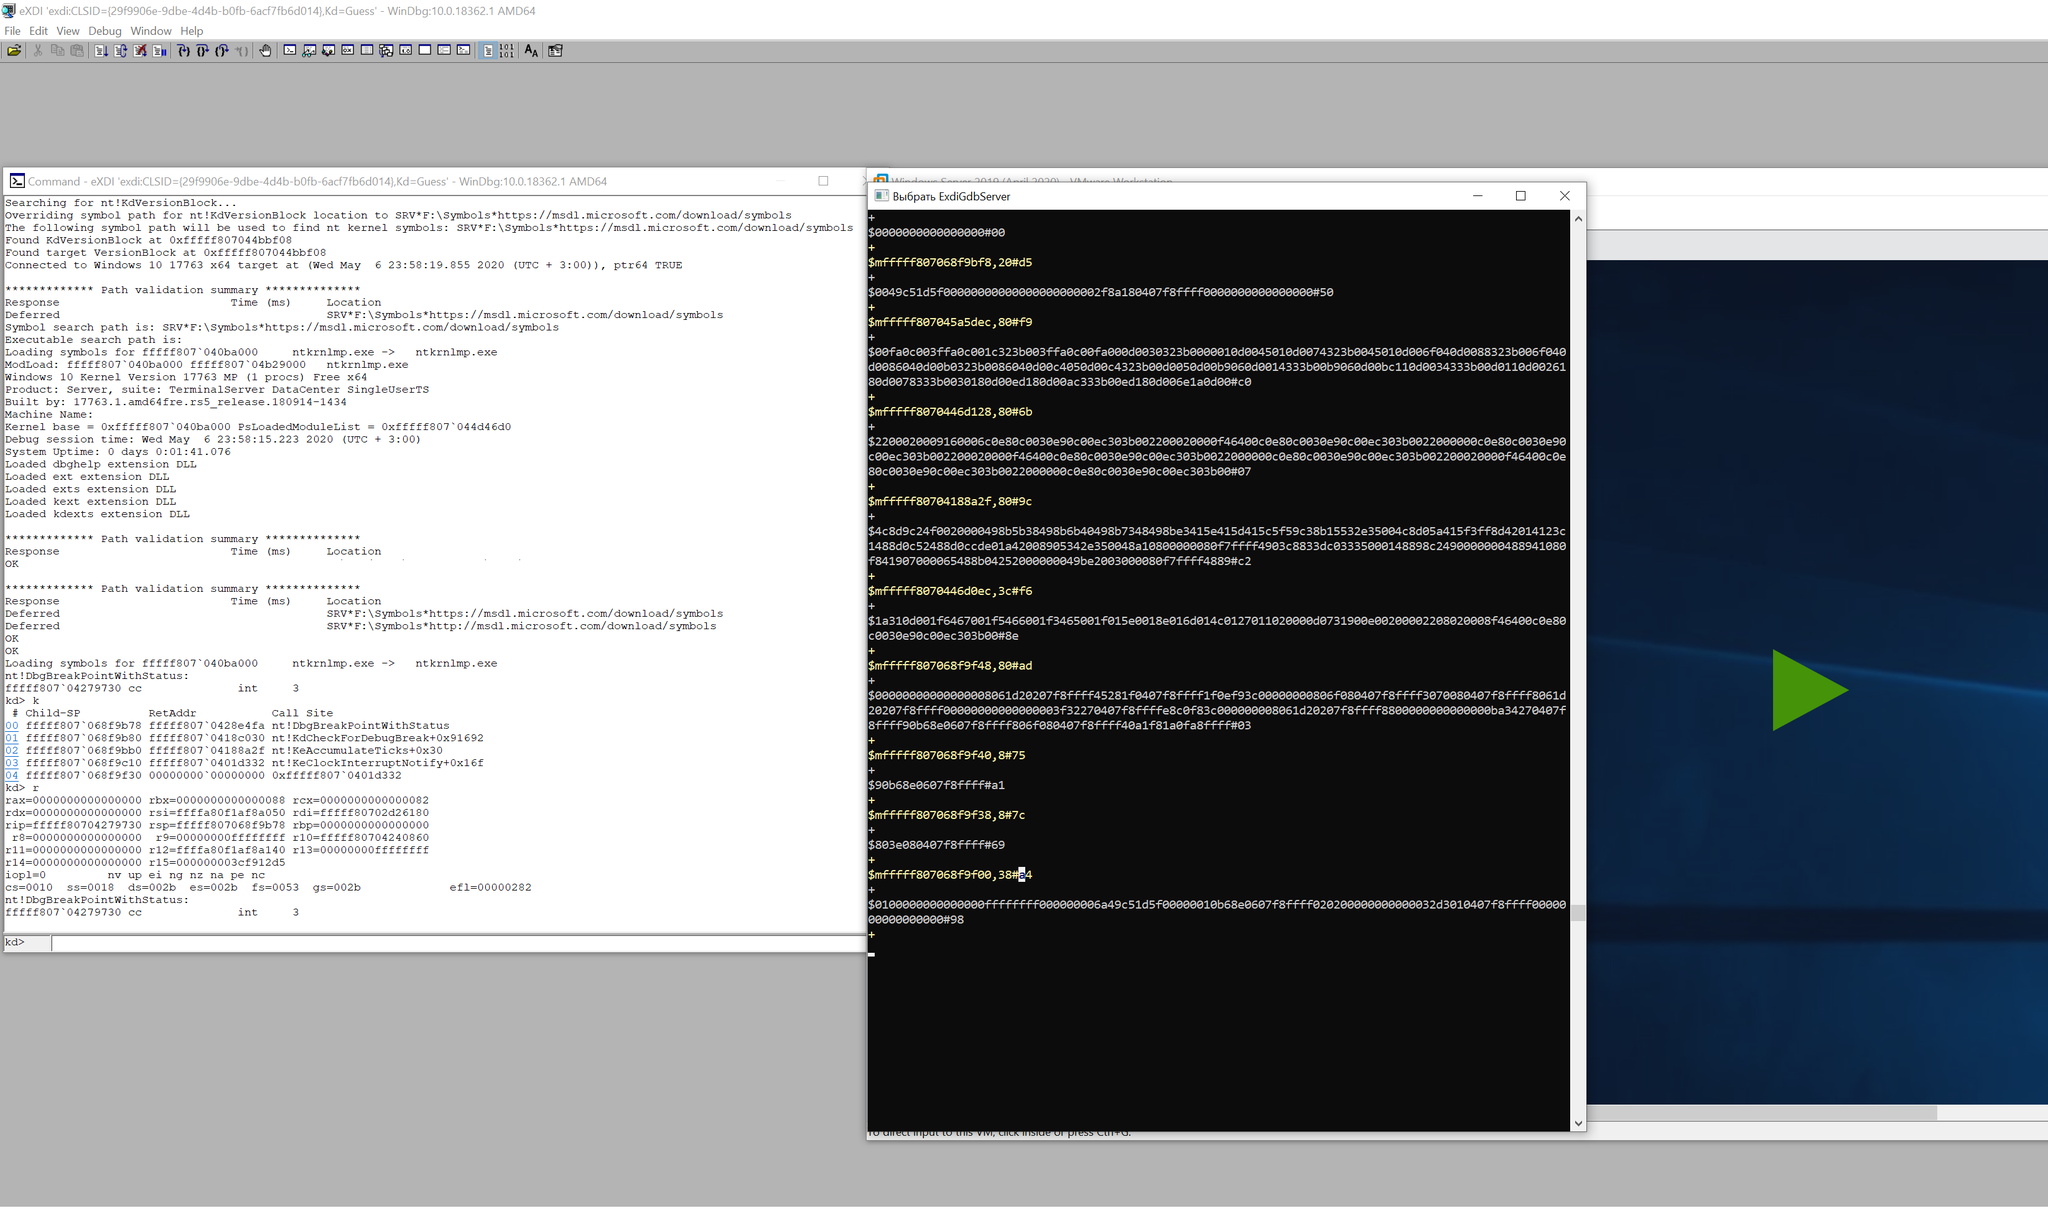The height and width of the screenshot is (1226, 2048).
Task: Toggle Source mode on
Action: [488, 51]
